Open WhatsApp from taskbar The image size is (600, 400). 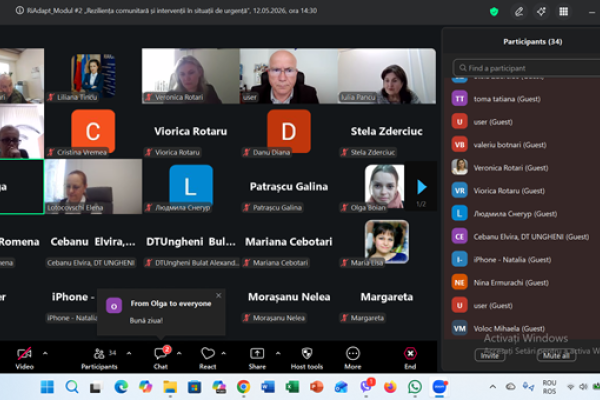[415, 387]
